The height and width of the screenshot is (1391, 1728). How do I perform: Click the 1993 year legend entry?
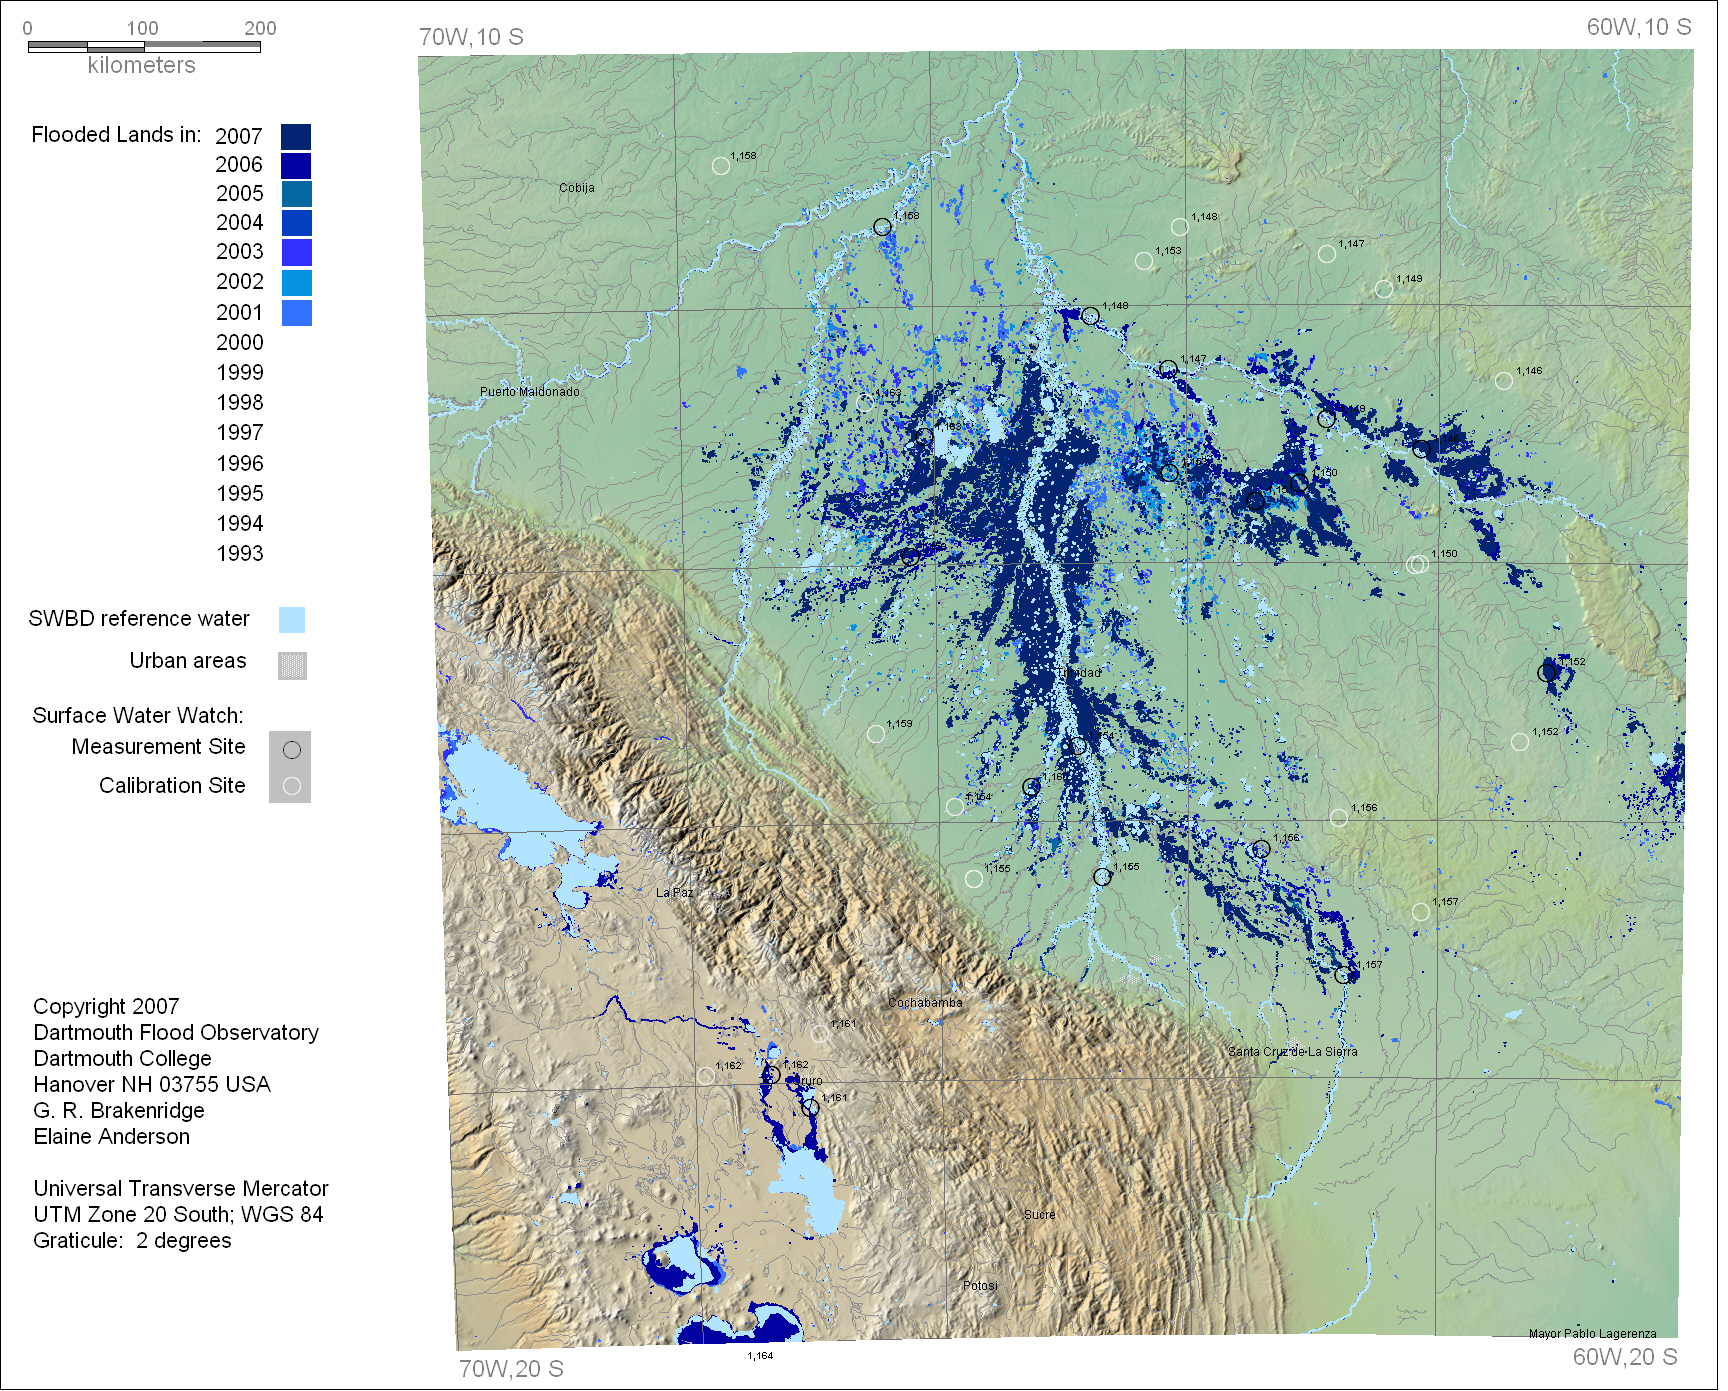point(240,554)
